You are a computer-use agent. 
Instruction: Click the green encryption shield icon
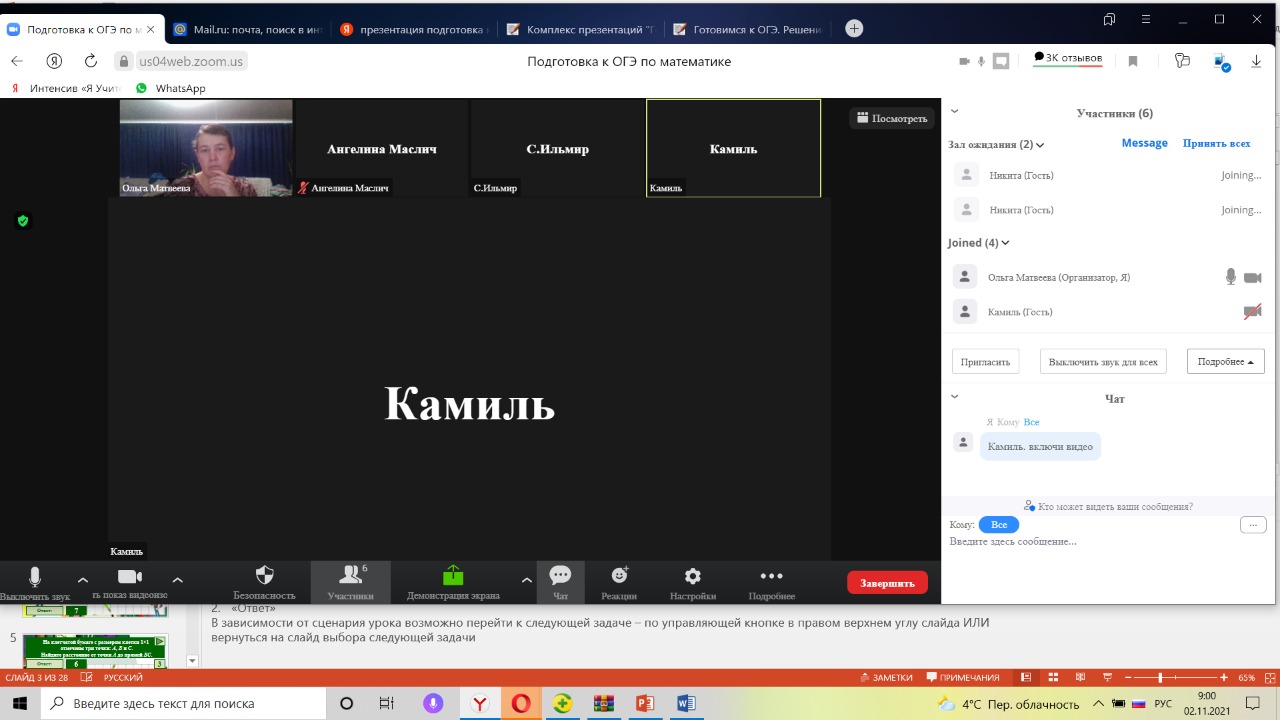pyautogui.click(x=23, y=221)
